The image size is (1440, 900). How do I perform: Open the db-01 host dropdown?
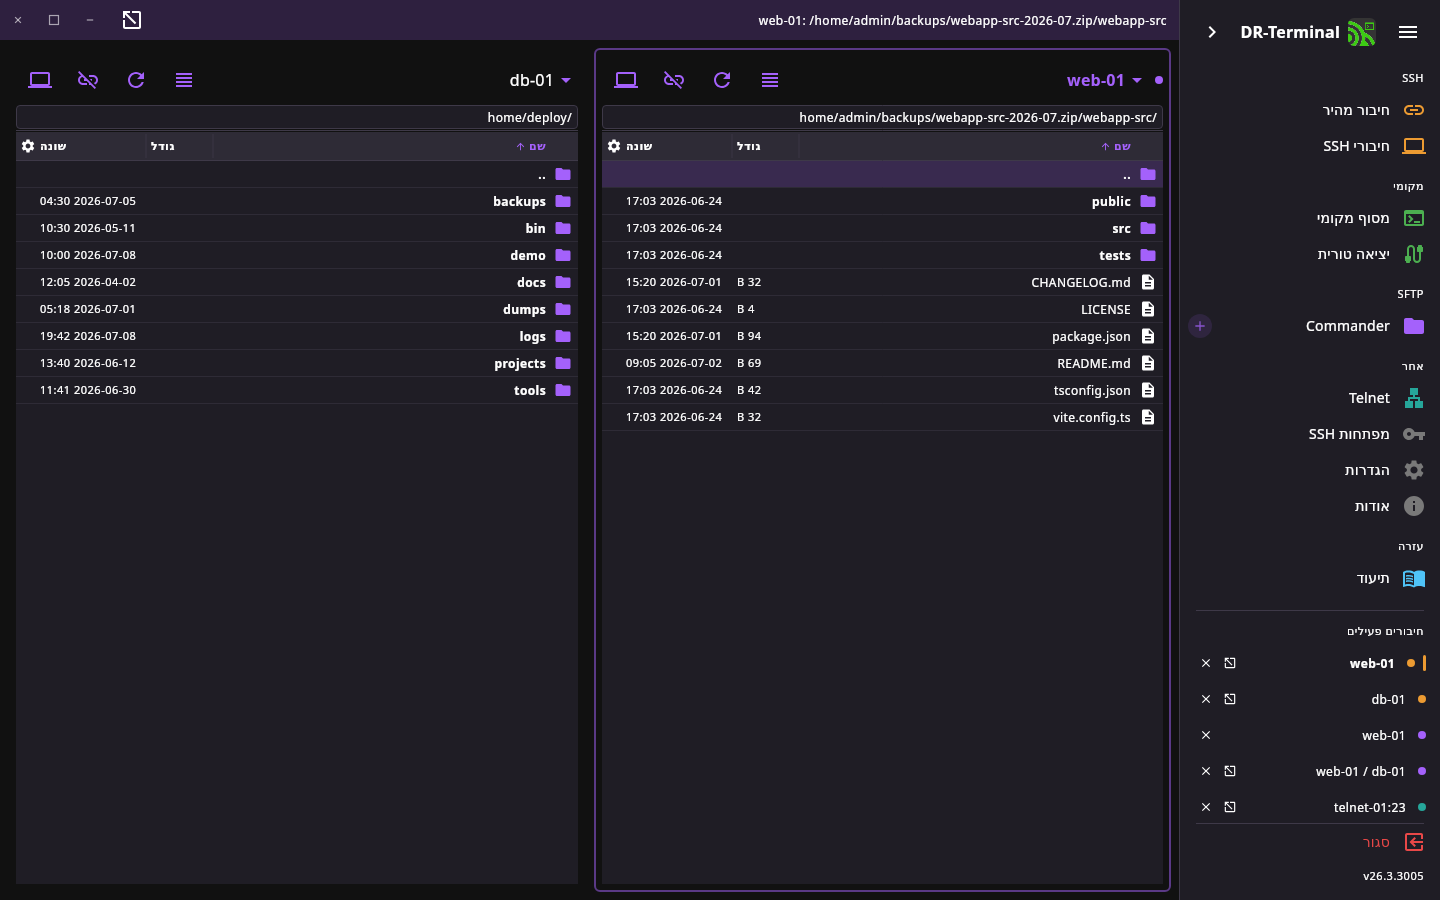point(541,80)
